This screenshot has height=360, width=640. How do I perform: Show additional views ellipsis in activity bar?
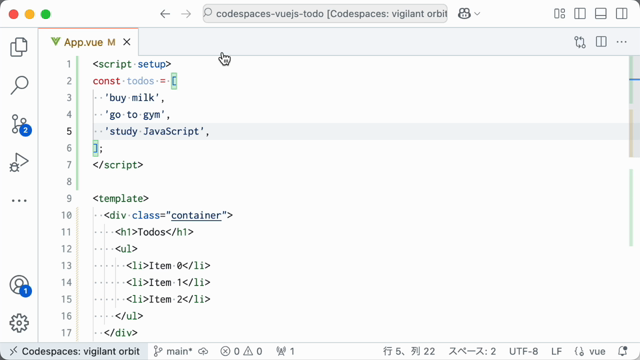tap(19, 200)
